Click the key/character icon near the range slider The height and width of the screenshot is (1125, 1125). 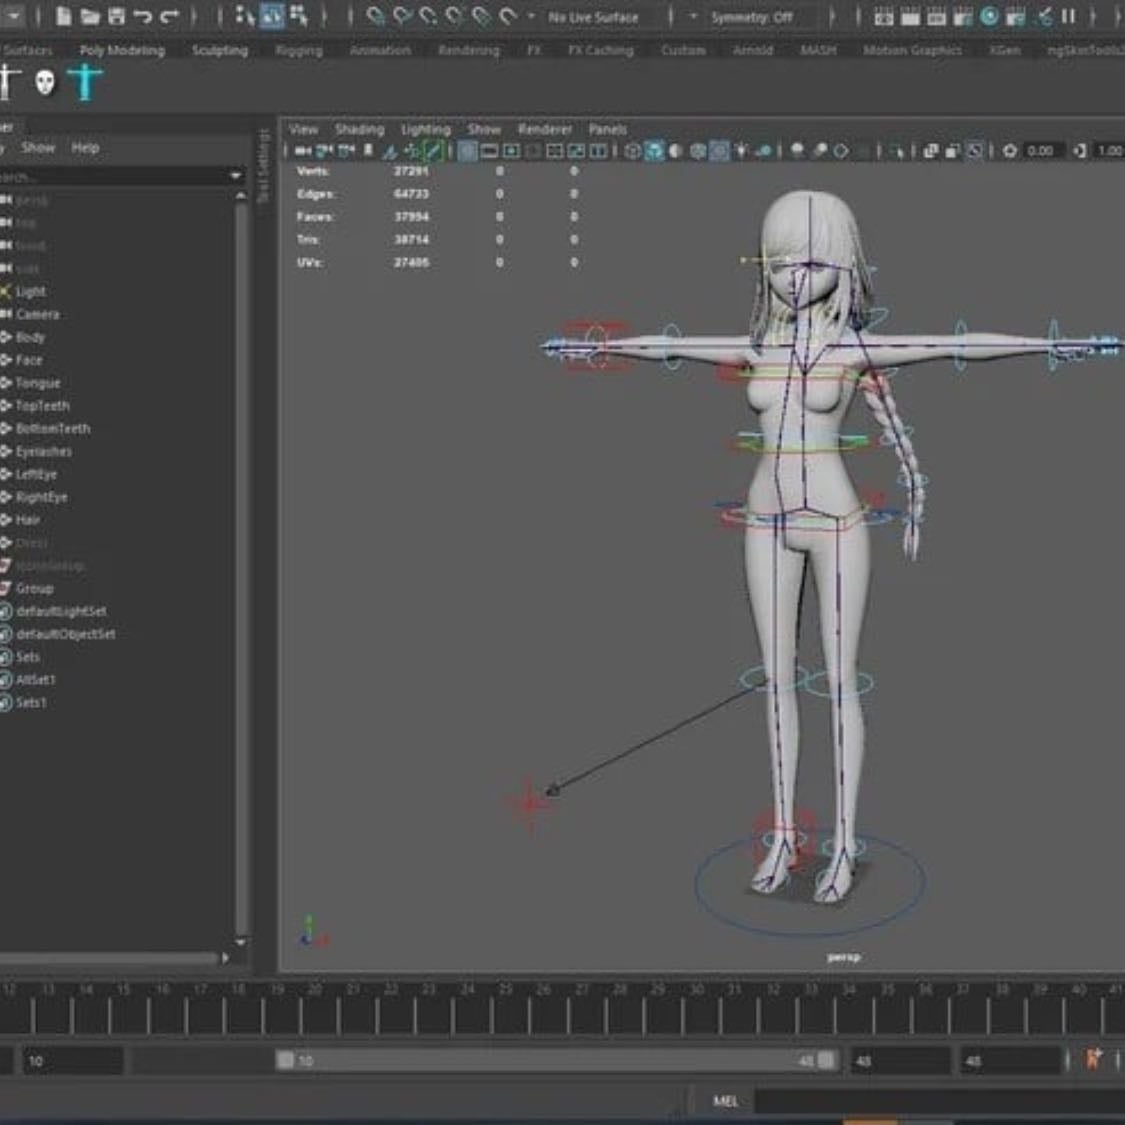(x=1093, y=1059)
